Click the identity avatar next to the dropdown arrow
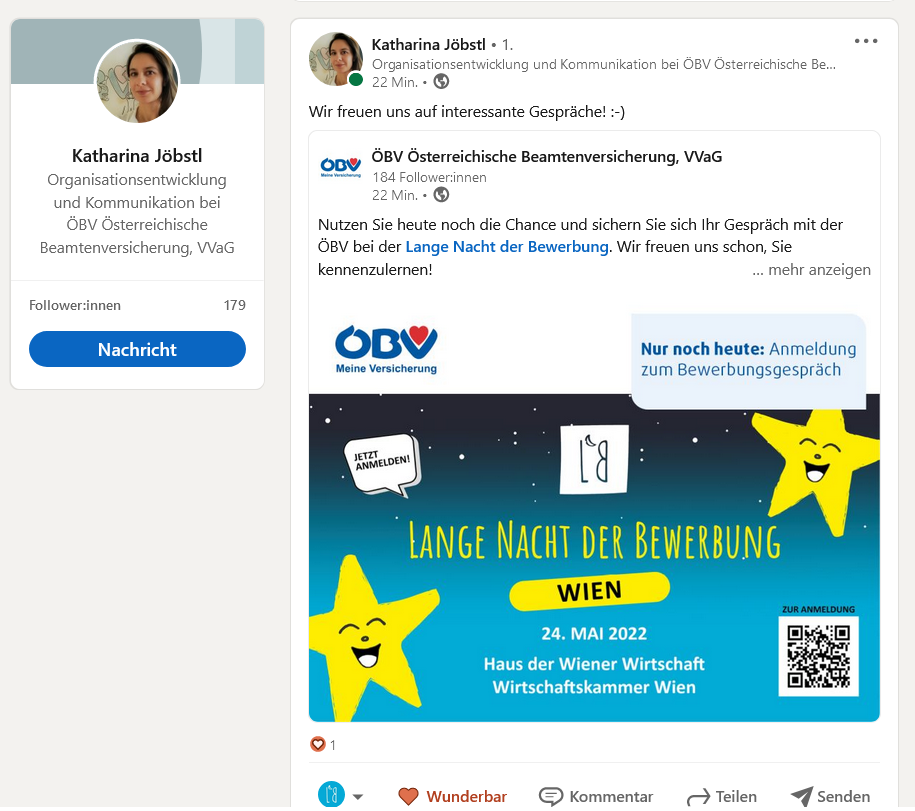Screen dimensions: 915x811 click(331, 795)
